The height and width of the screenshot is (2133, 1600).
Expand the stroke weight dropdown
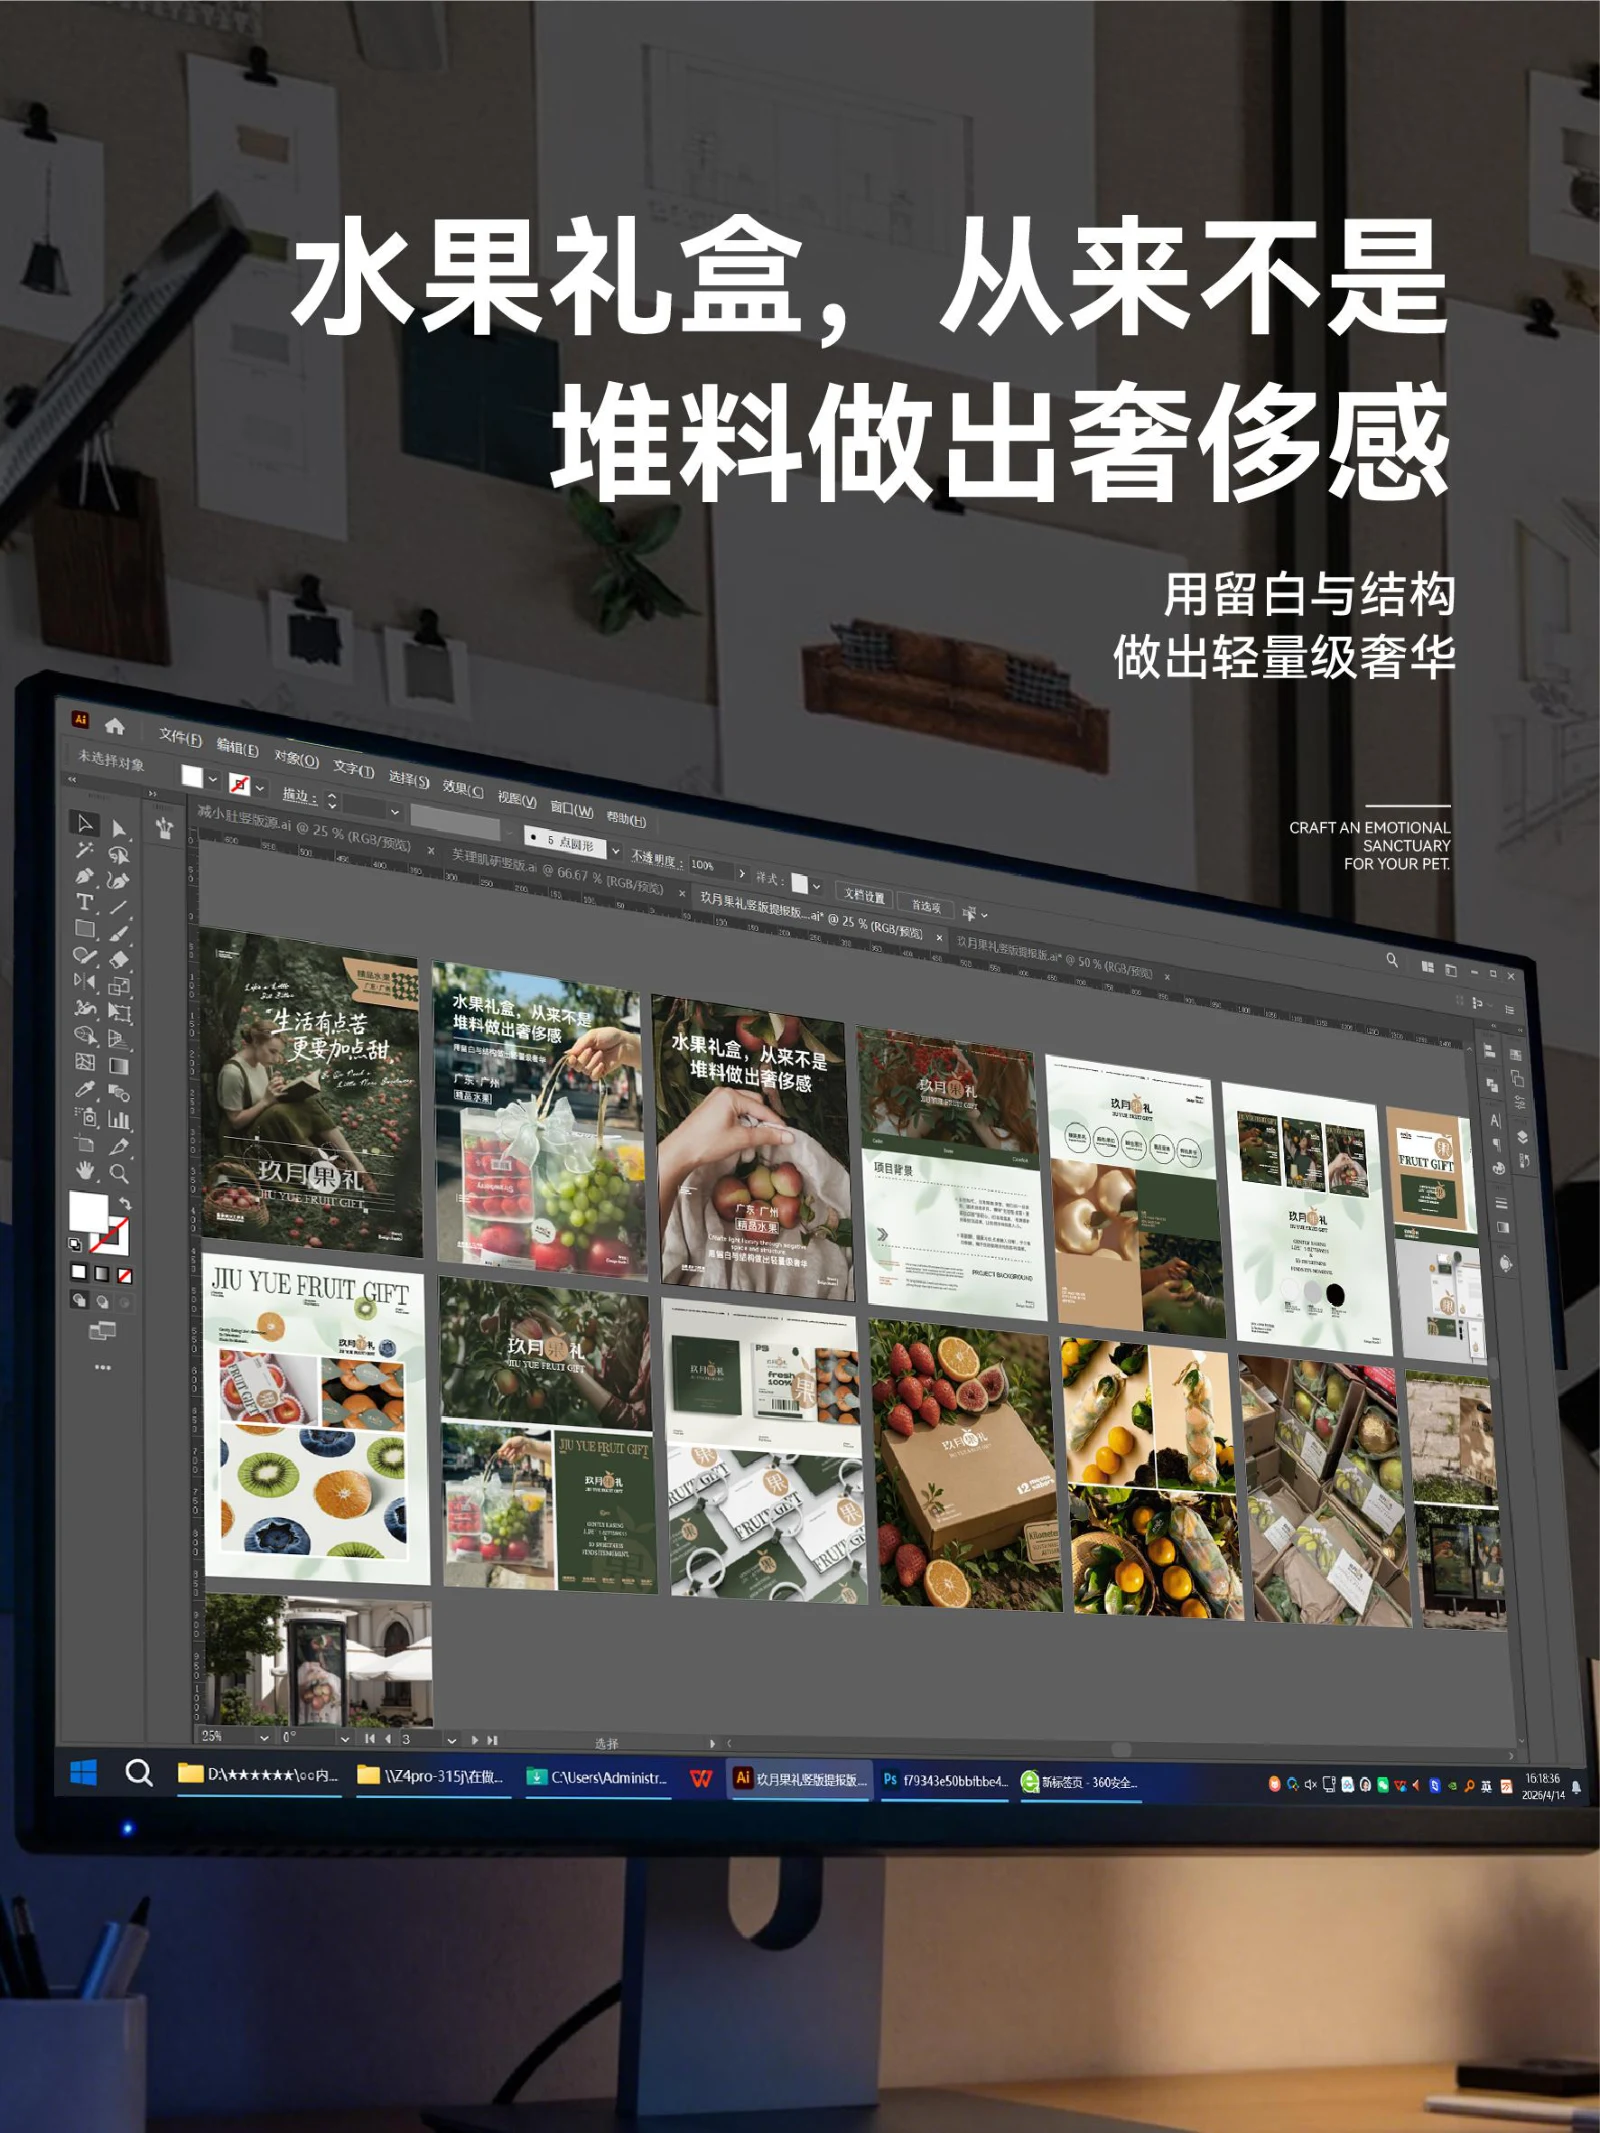click(x=394, y=812)
